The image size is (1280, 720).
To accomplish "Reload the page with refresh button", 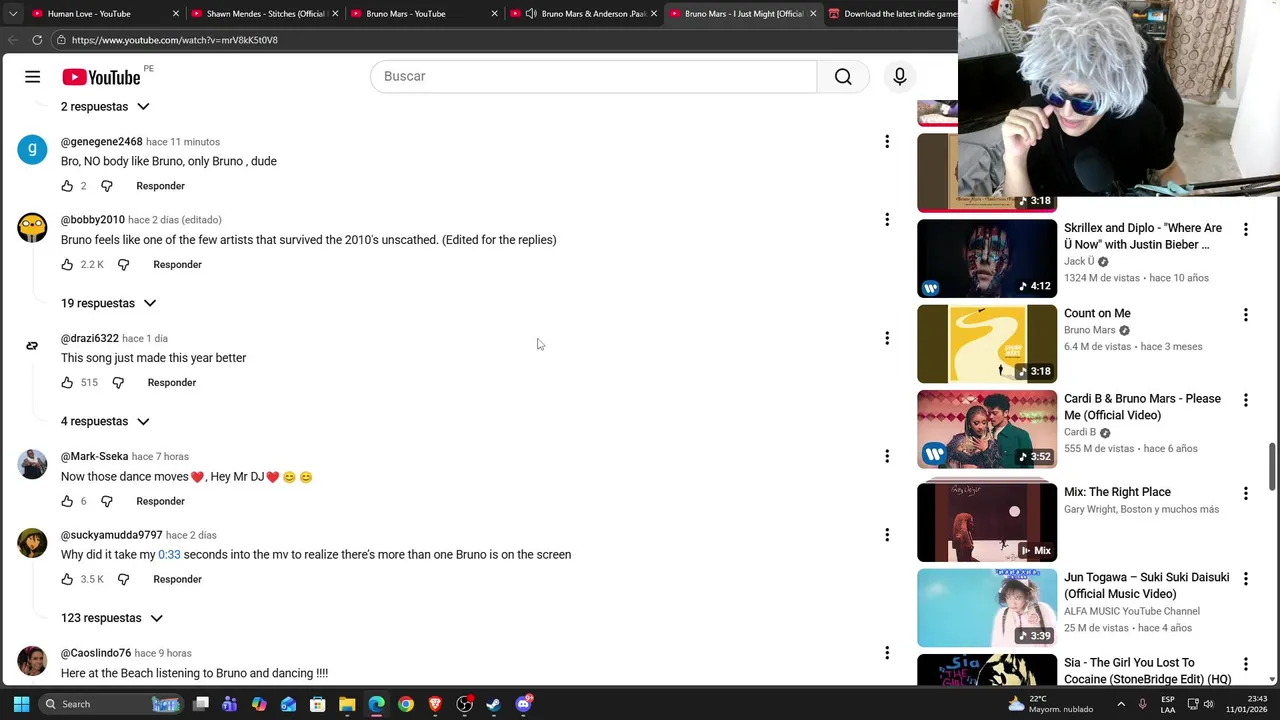I will click(x=37, y=40).
